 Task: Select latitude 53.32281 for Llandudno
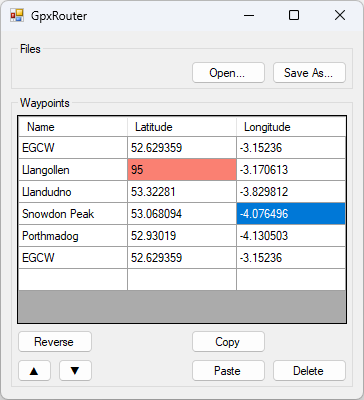182,192
